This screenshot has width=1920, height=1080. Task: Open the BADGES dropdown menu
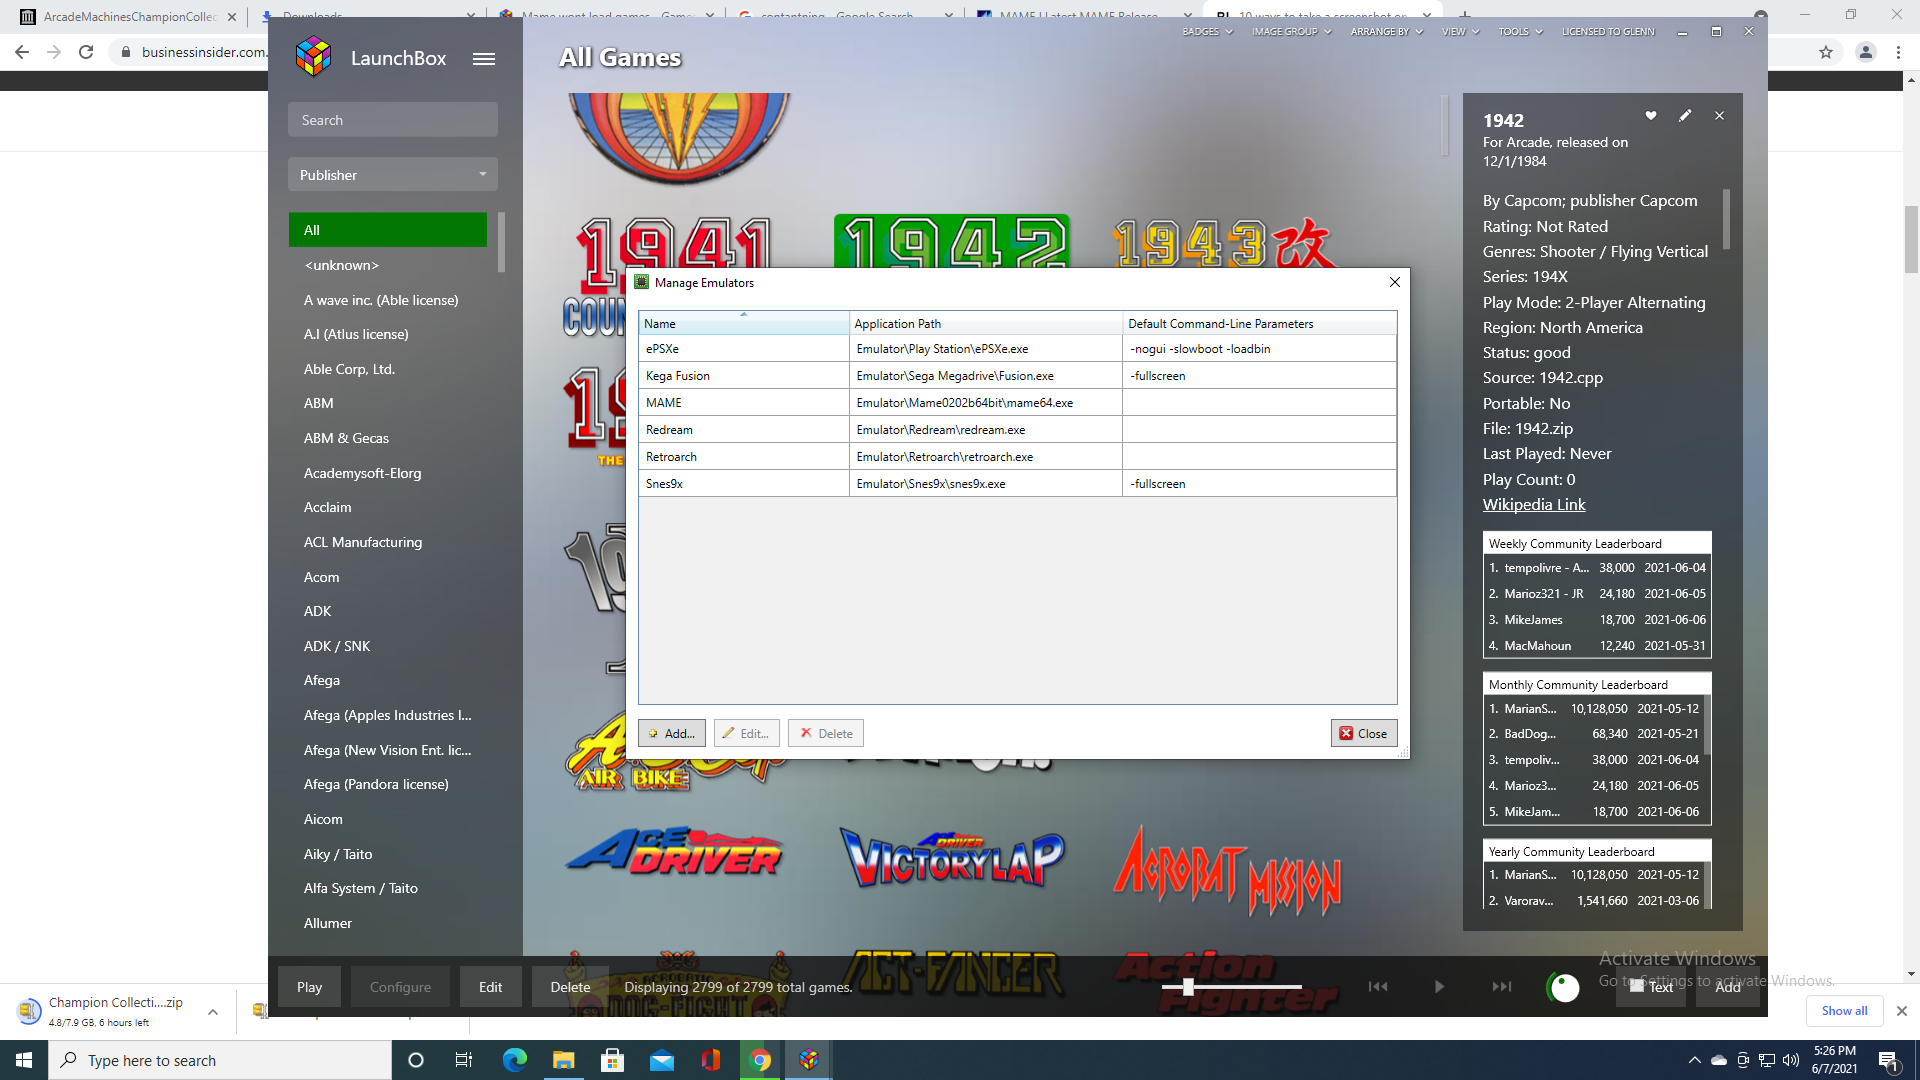tap(1207, 32)
